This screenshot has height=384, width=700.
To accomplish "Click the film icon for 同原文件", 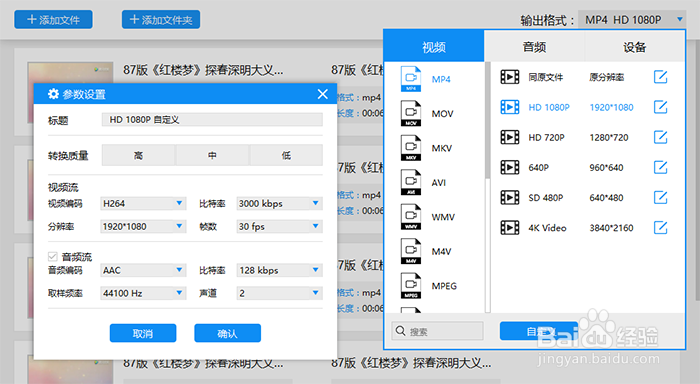I will pos(509,77).
